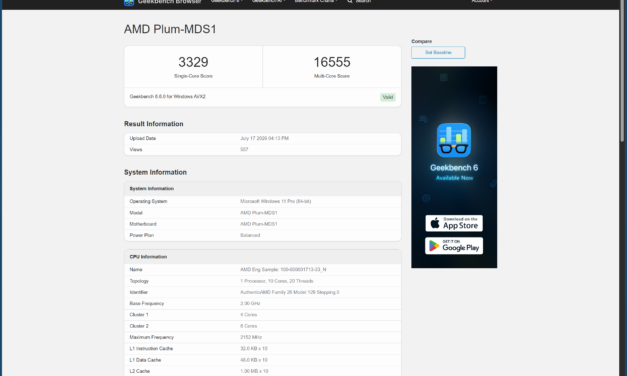Click the Multi-Core Score label
The image size is (627, 376).
click(x=332, y=76)
